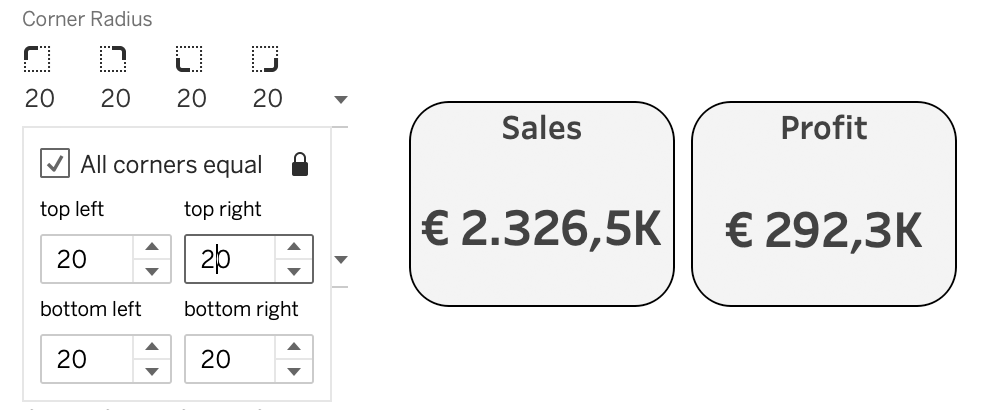Image resolution: width=985 pixels, height=410 pixels.
Task: Uncheck the All corners equal checkbox
Action: [x=55, y=163]
